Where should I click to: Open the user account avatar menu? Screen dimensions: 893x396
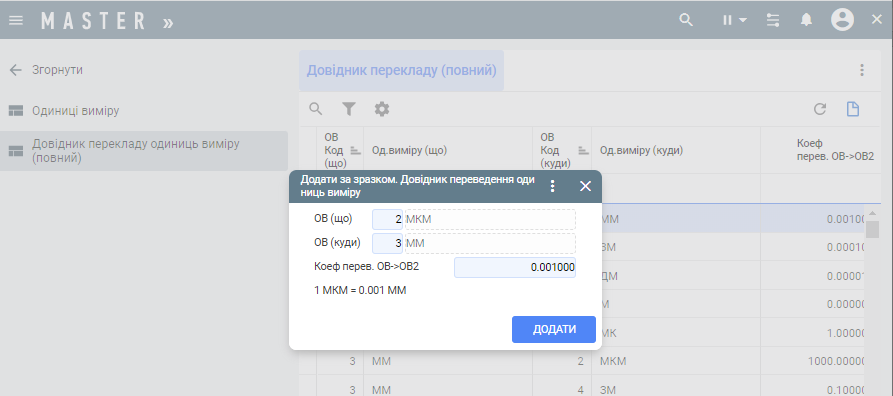tap(842, 20)
